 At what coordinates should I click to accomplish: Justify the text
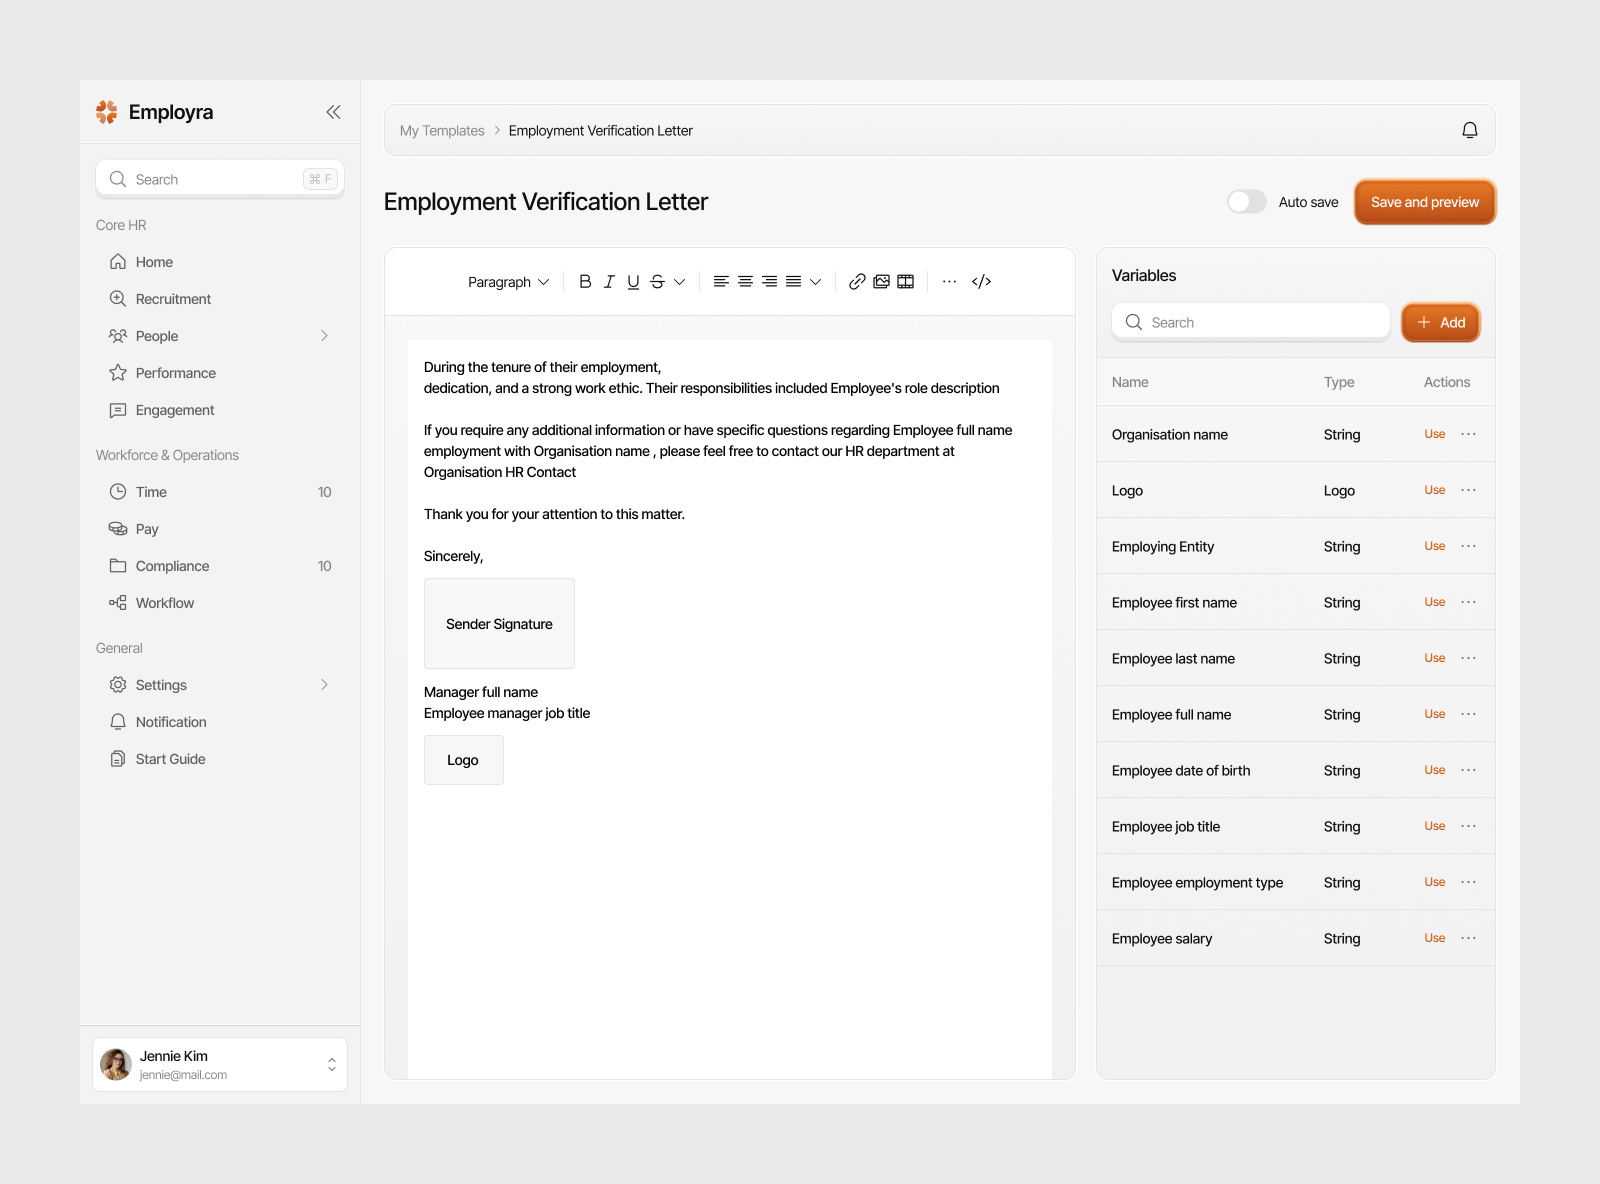(x=793, y=282)
